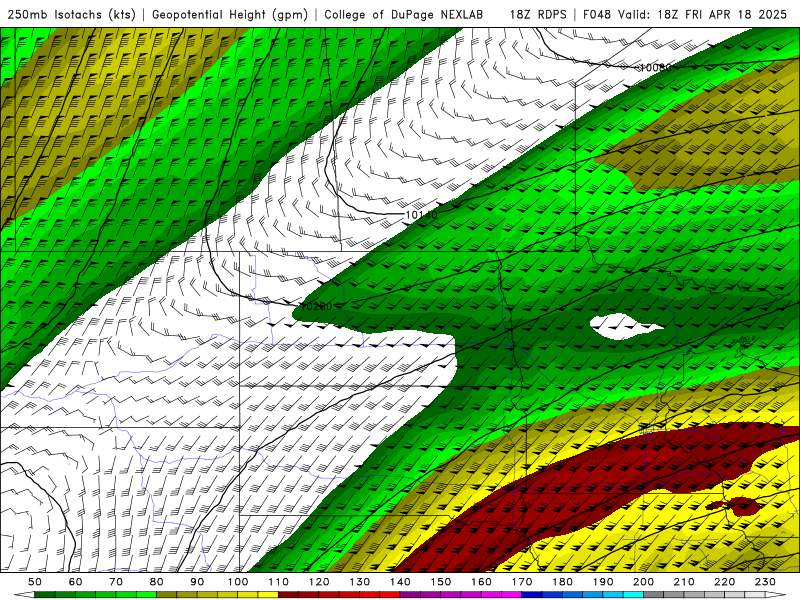The height and width of the screenshot is (600, 800).
Task: Click the 10080 height contour label
Action: tap(655, 67)
